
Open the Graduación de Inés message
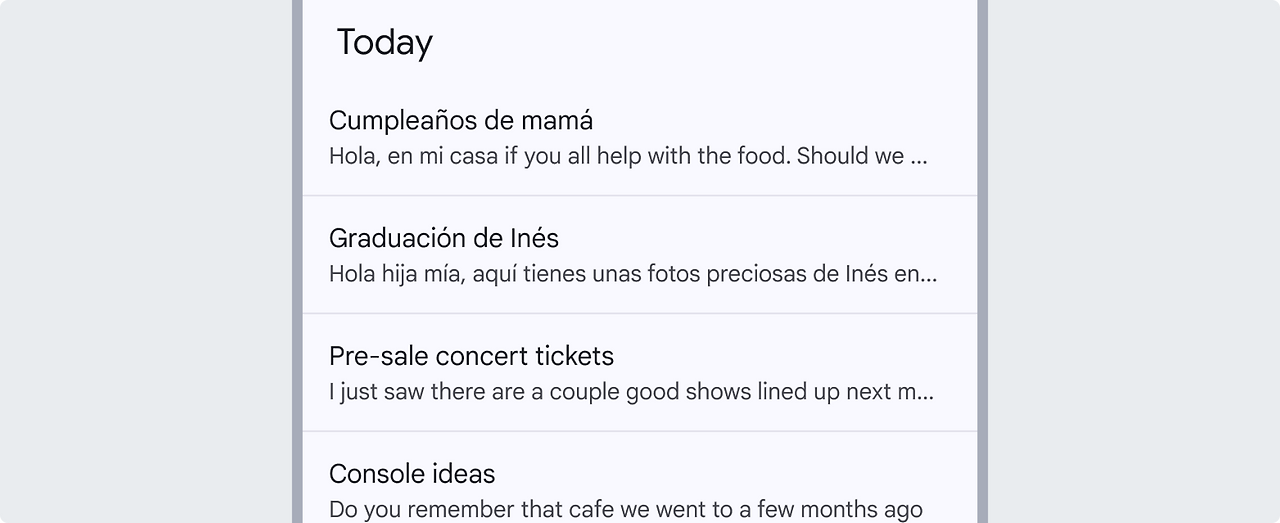tap(444, 239)
